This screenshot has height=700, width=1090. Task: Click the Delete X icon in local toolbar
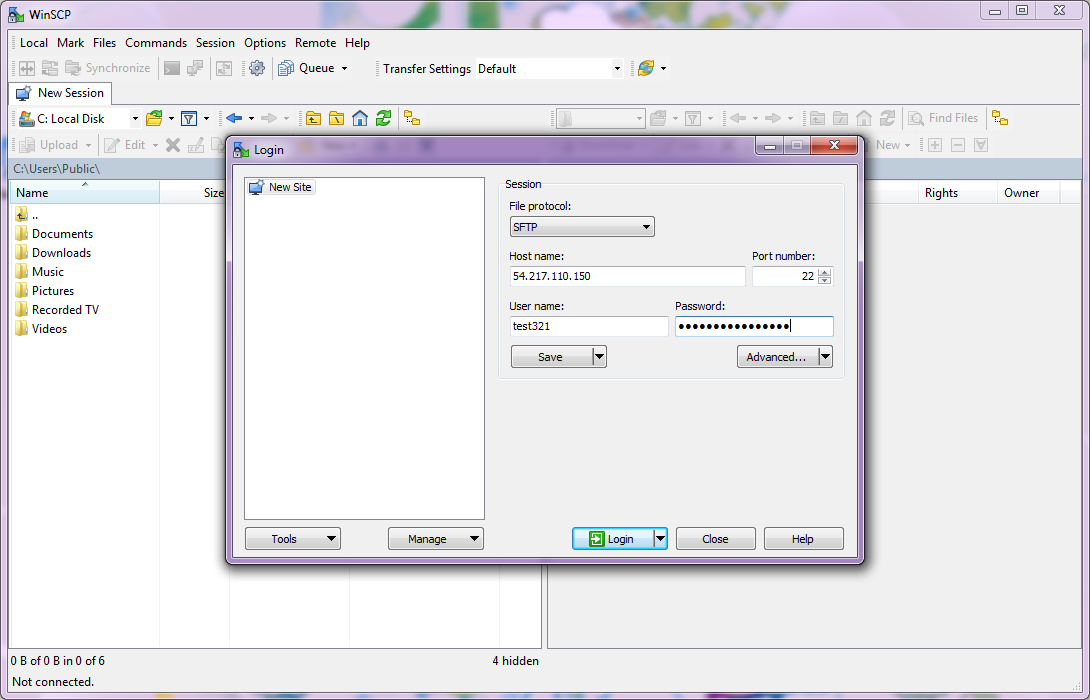[x=173, y=145]
